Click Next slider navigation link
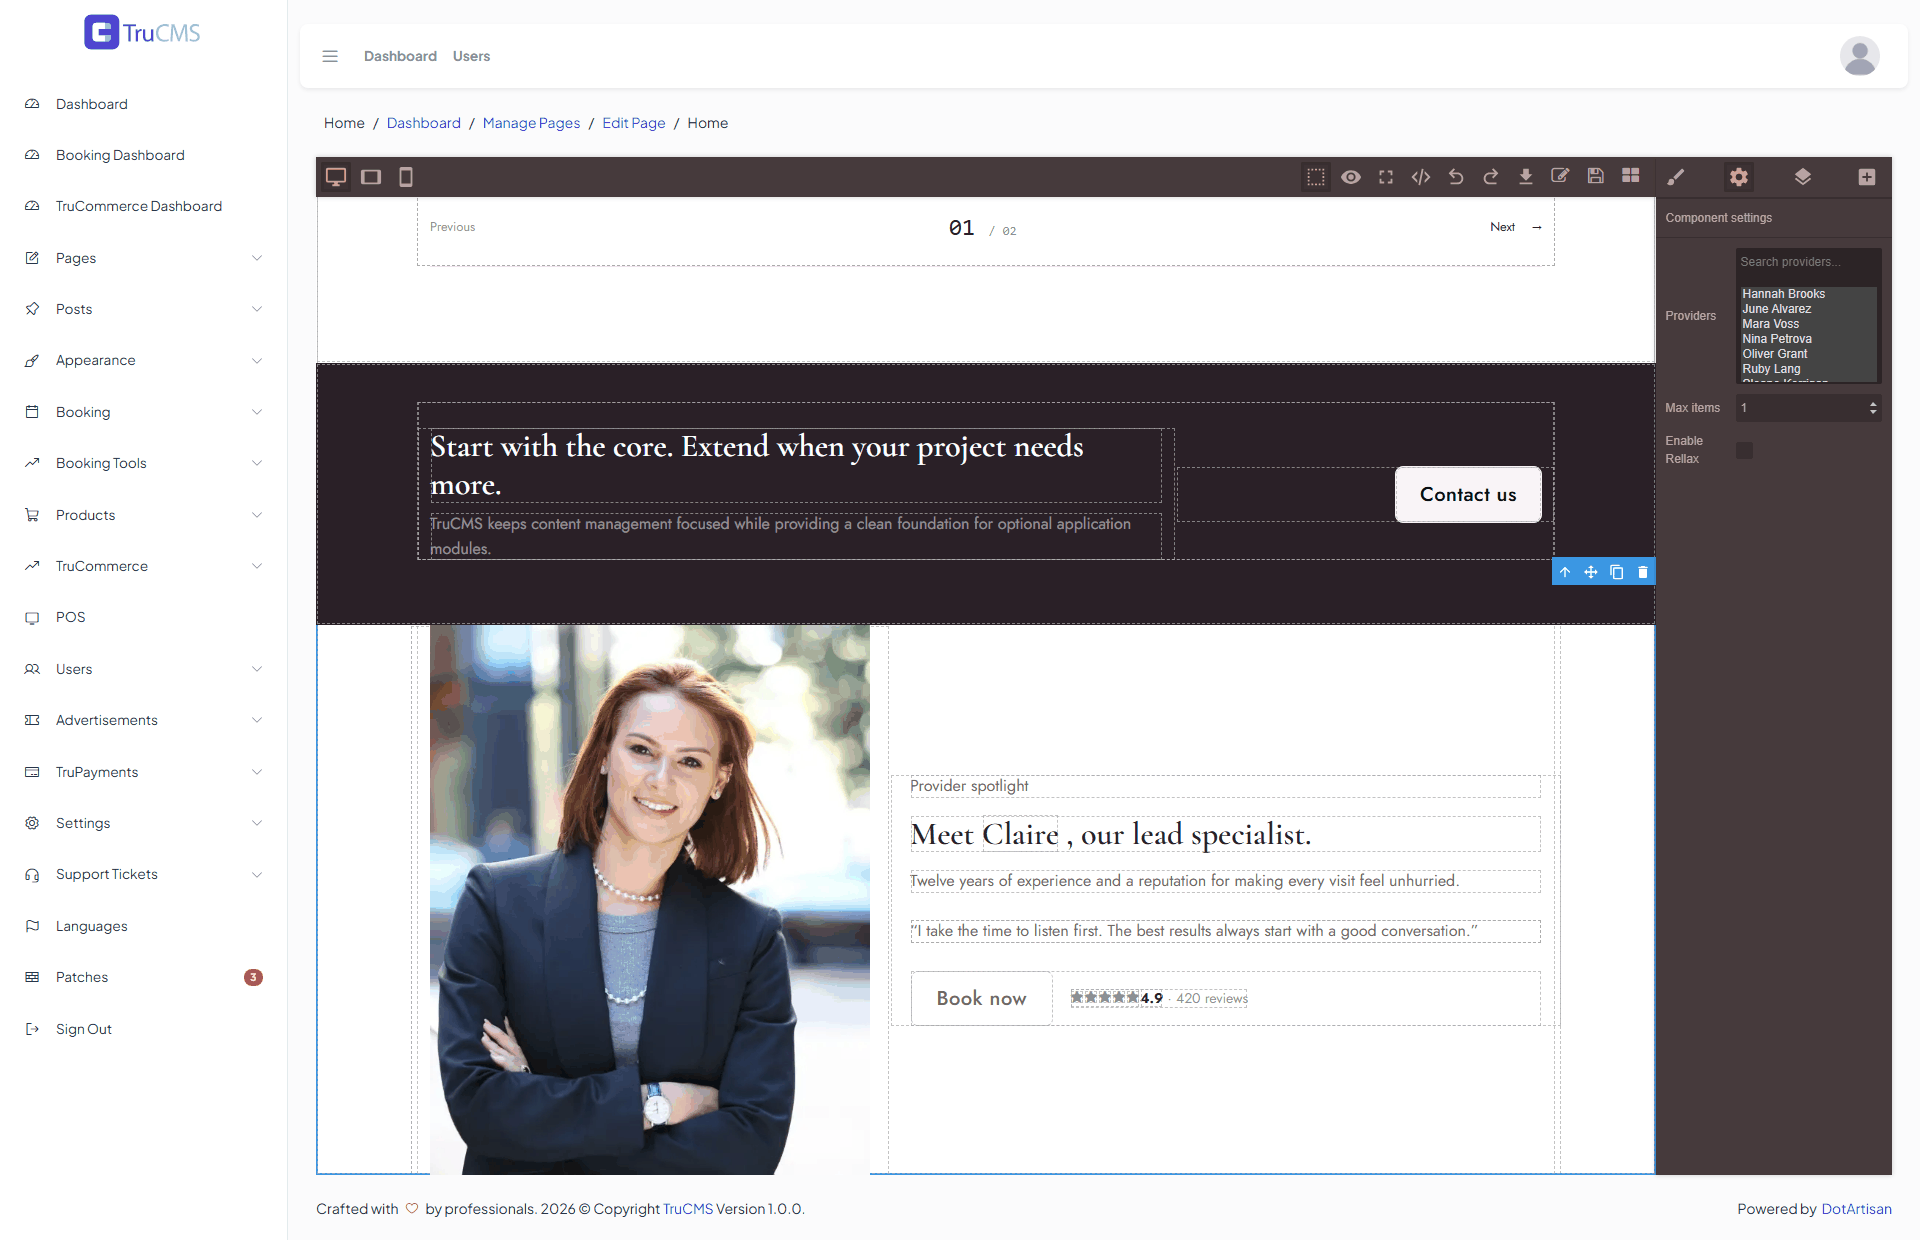 click(1515, 227)
